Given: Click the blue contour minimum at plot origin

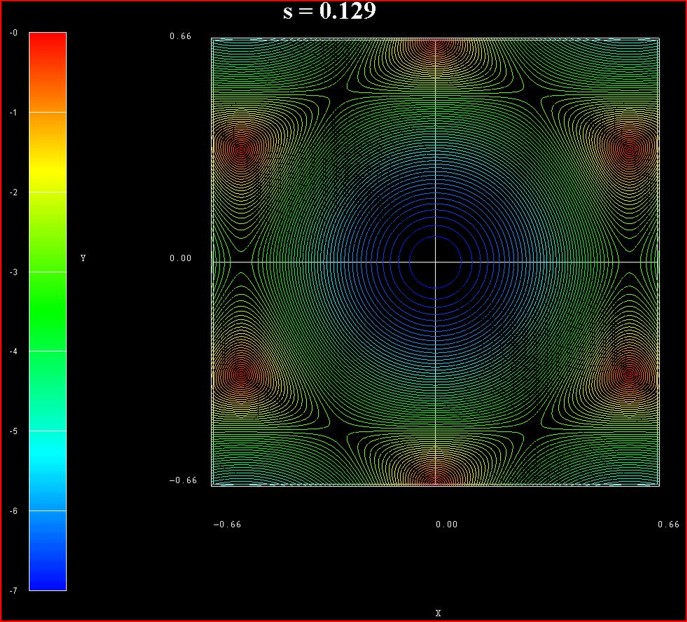Looking at the screenshot, I should click(x=437, y=261).
